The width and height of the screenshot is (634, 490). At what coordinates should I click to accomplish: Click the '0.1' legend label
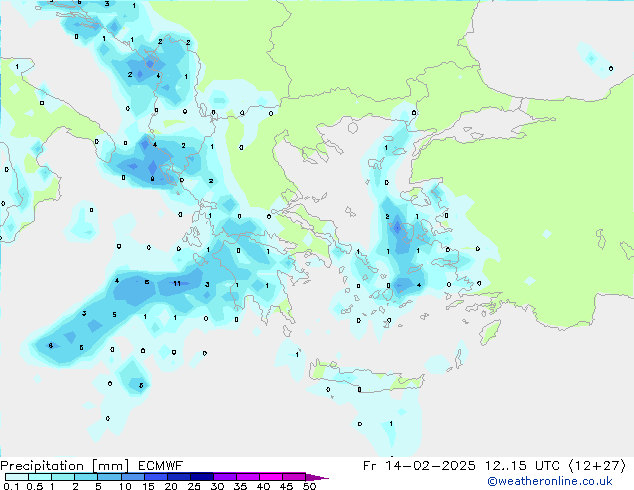pyautogui.click(x=11, y=486)
